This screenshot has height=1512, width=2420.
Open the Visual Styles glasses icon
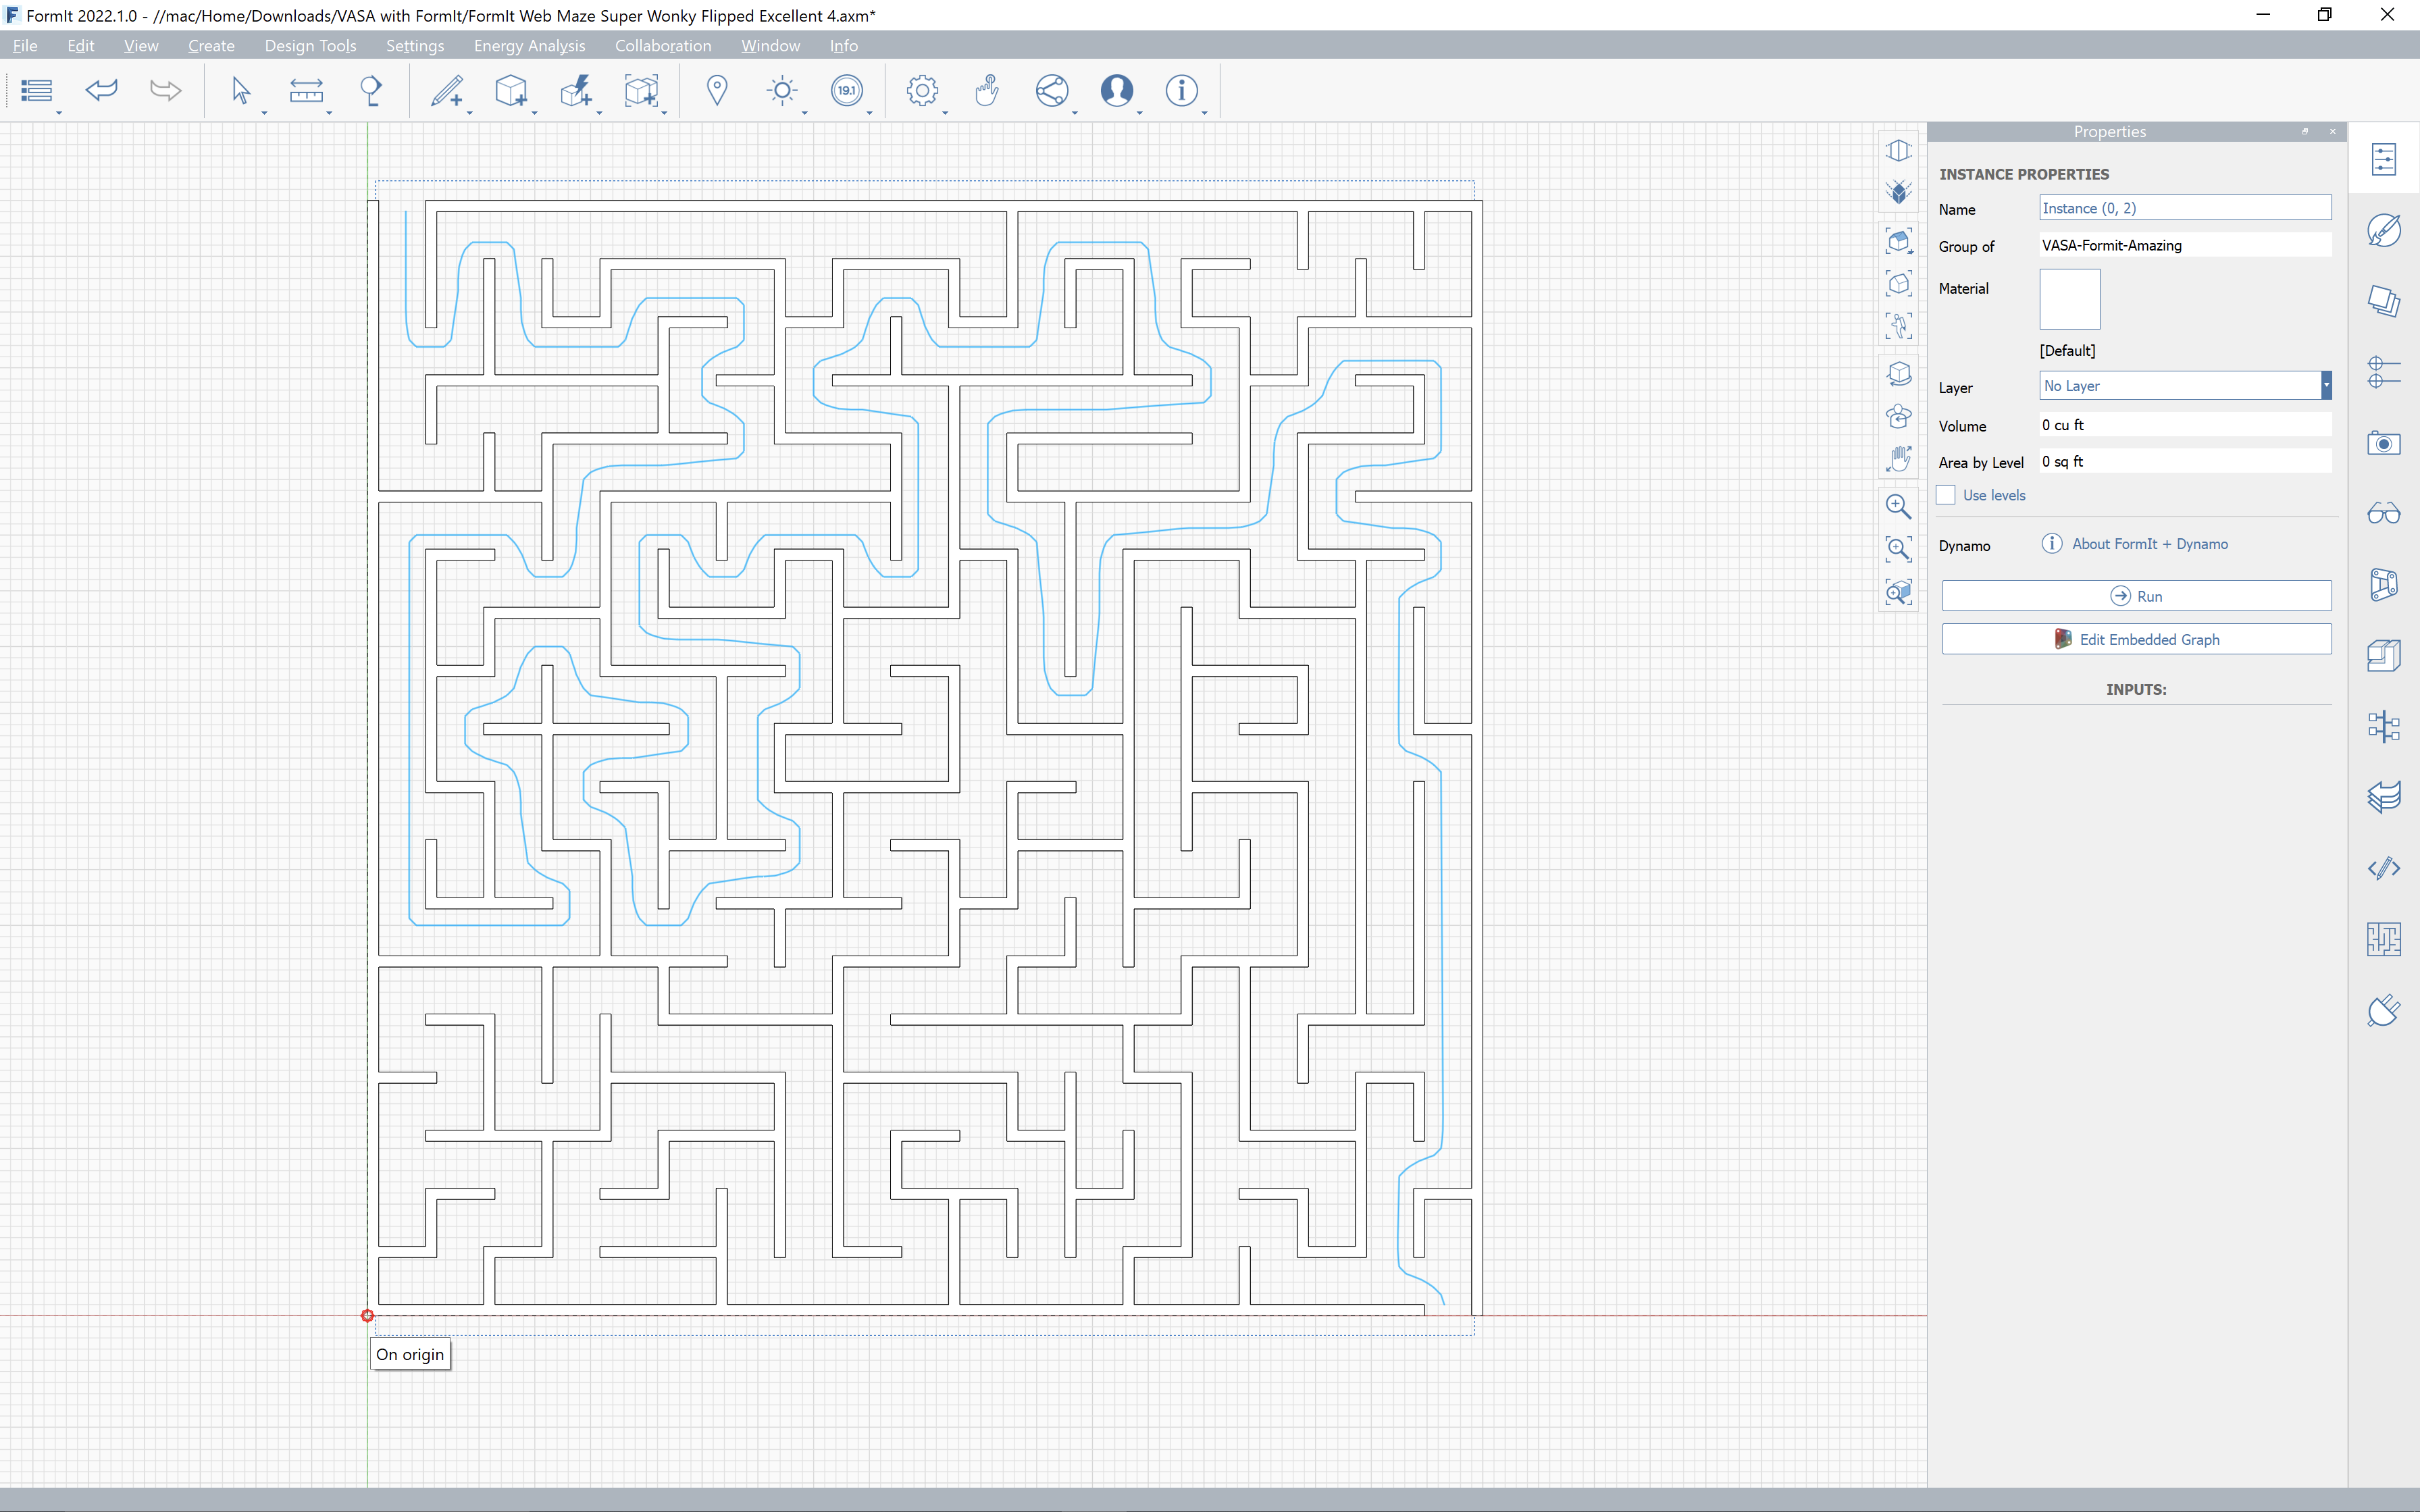(x=2384, y=514)
